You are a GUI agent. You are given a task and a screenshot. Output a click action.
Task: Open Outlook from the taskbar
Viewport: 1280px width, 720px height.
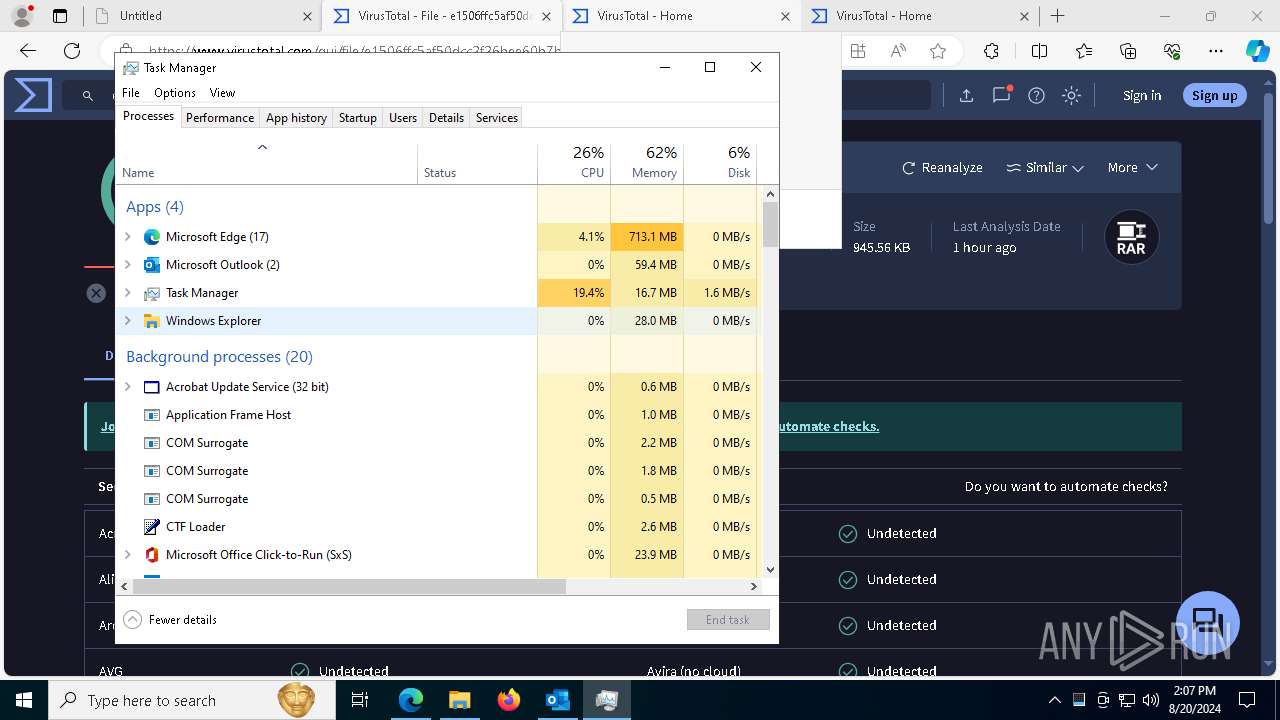[x=557, y=700]
